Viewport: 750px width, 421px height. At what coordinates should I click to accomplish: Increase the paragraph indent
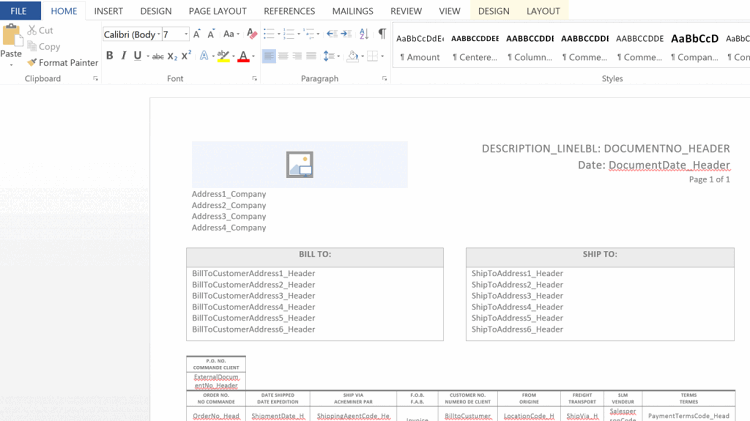[x=346, y=34]
